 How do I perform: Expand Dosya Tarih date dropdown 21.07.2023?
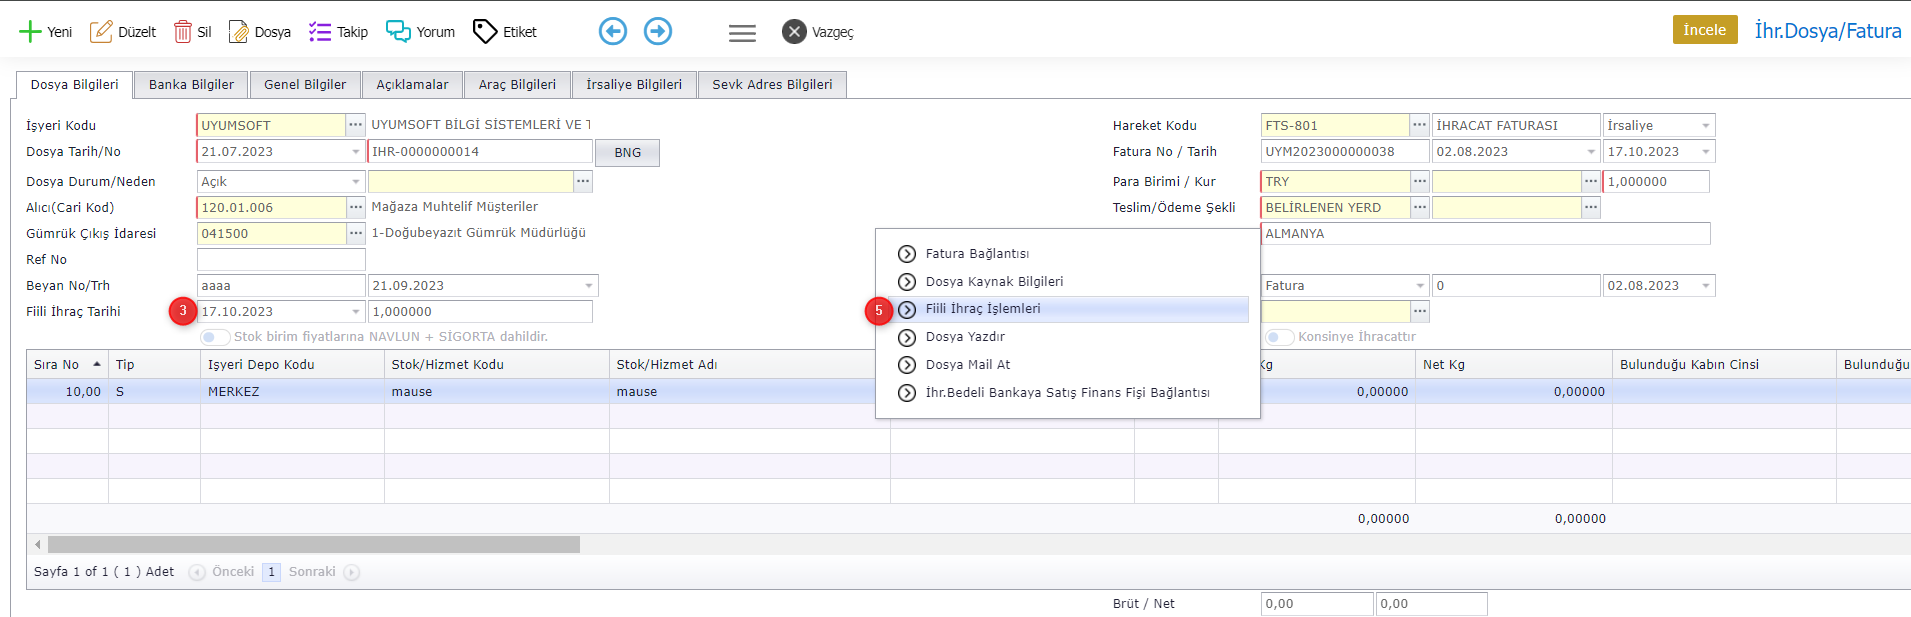click(x=356, y=152)
